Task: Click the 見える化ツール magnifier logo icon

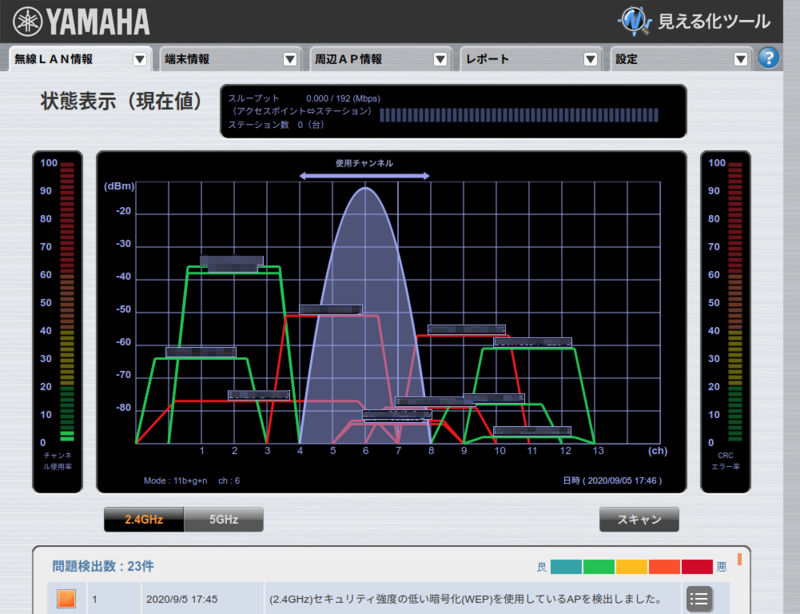Action: point(635,21)
